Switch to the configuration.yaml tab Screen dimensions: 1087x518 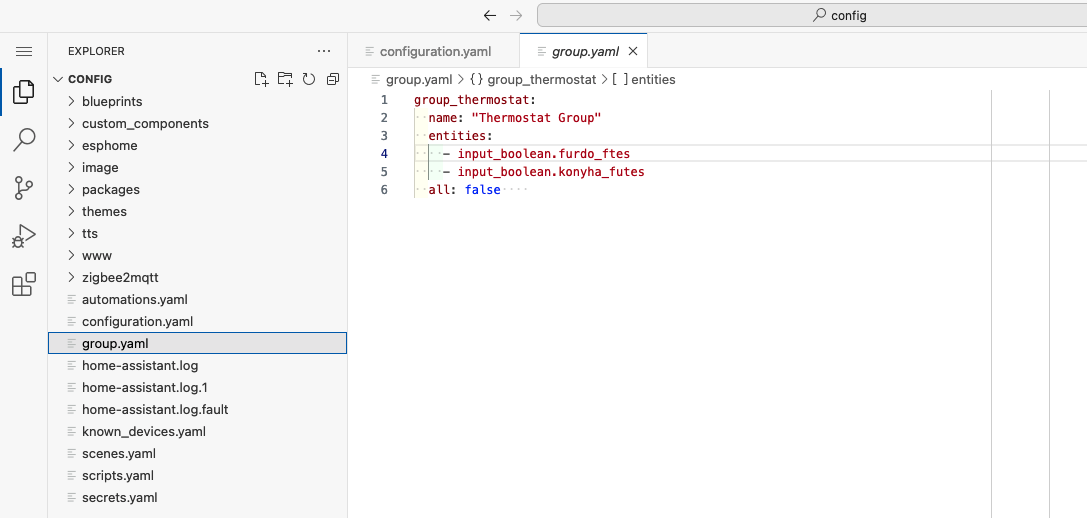point(433,51)
